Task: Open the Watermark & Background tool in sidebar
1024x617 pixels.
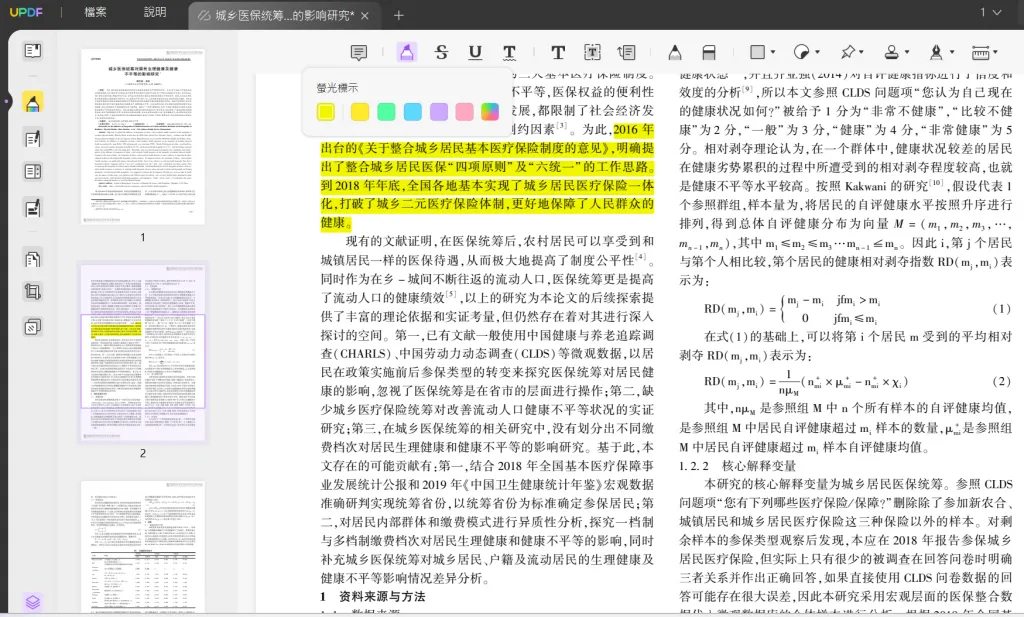Action: 33,326
